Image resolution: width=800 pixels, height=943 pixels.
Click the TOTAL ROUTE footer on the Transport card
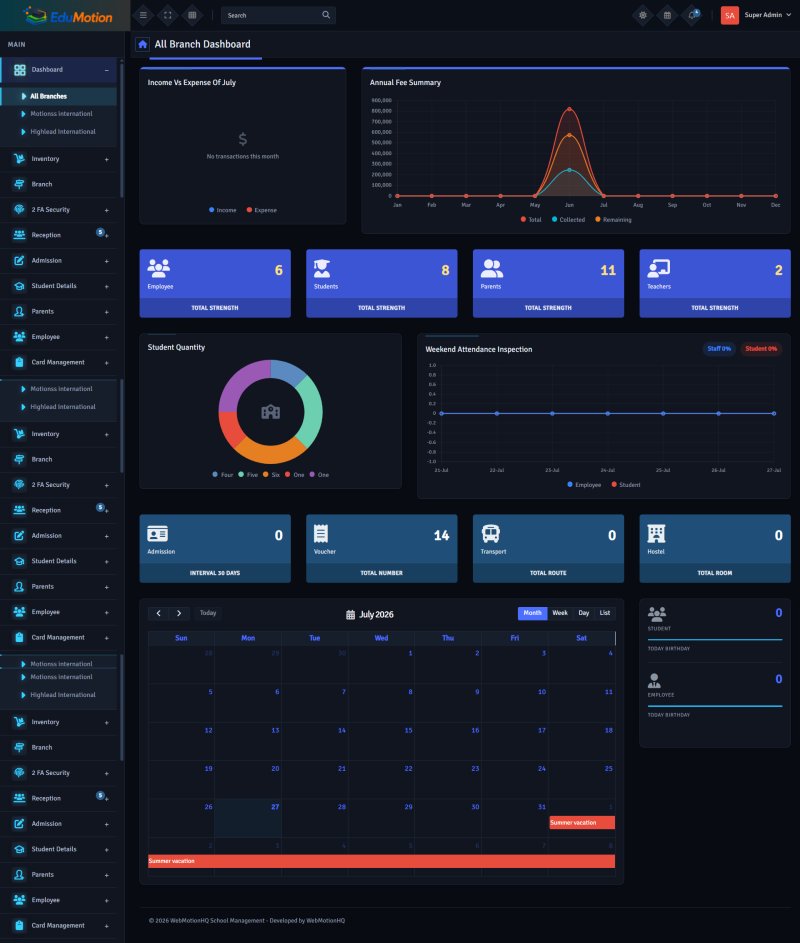548,573
